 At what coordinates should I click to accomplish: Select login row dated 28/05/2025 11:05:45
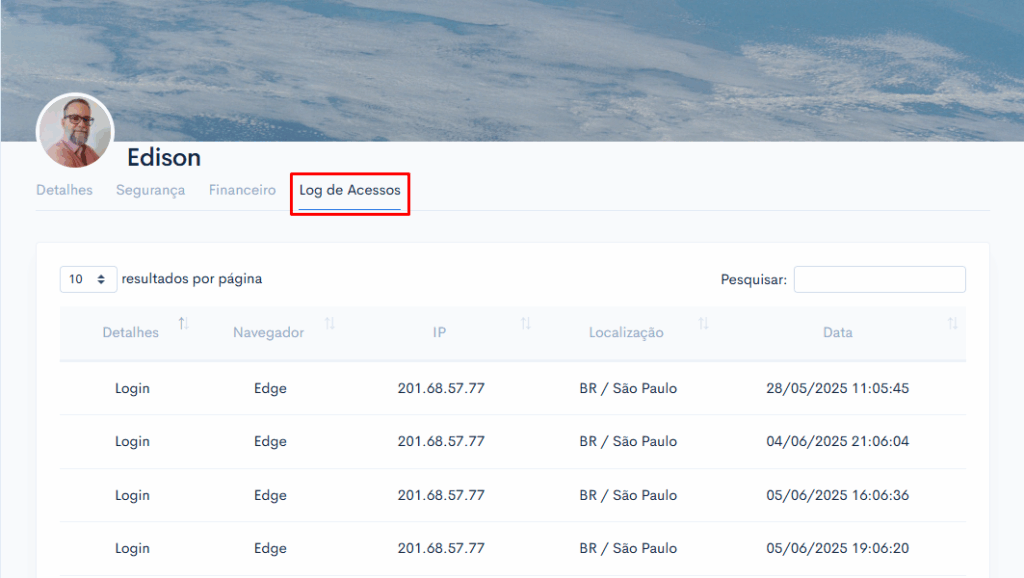513,389
